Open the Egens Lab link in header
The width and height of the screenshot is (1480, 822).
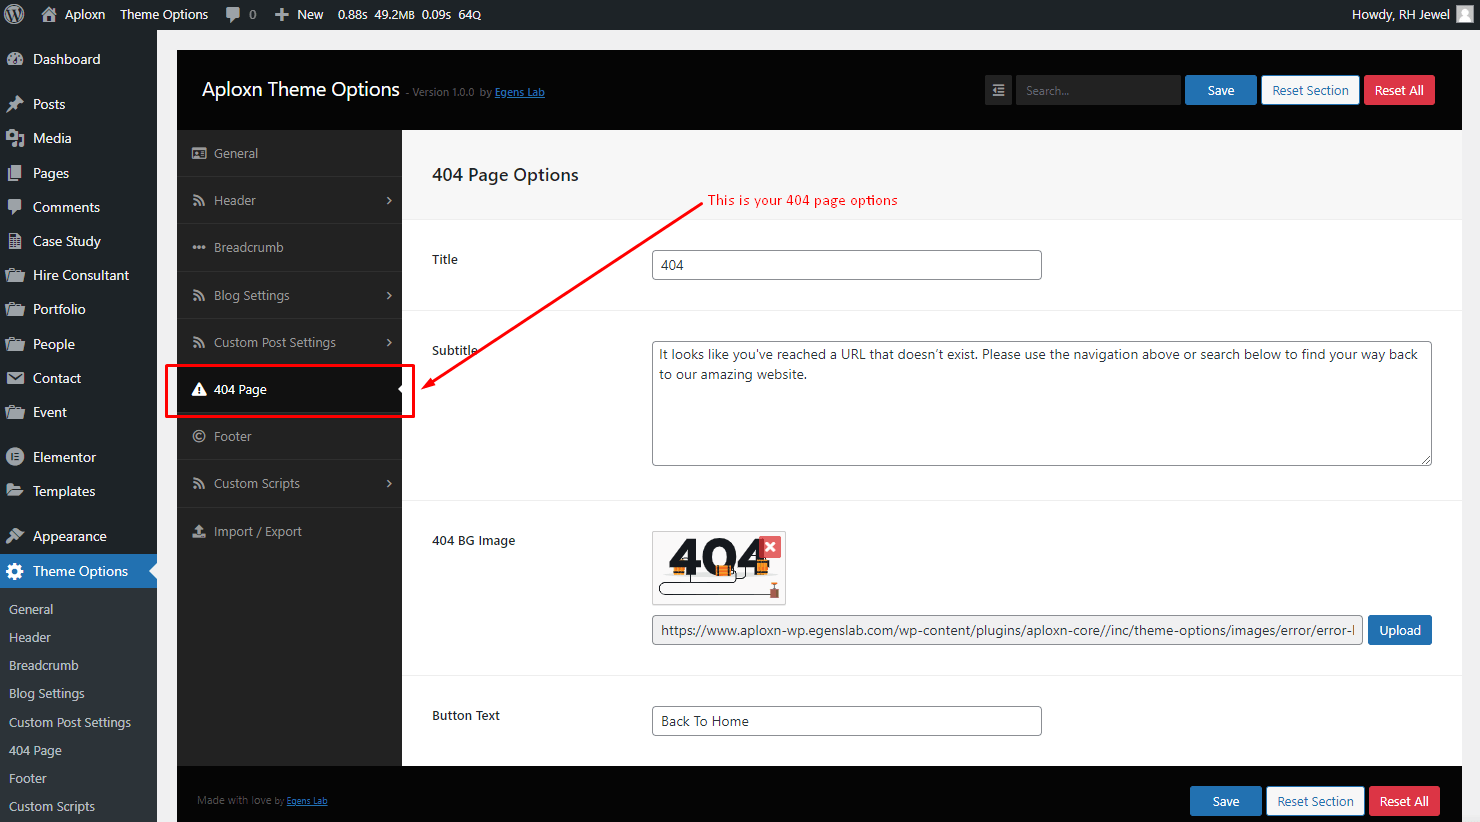click(519, 92)
